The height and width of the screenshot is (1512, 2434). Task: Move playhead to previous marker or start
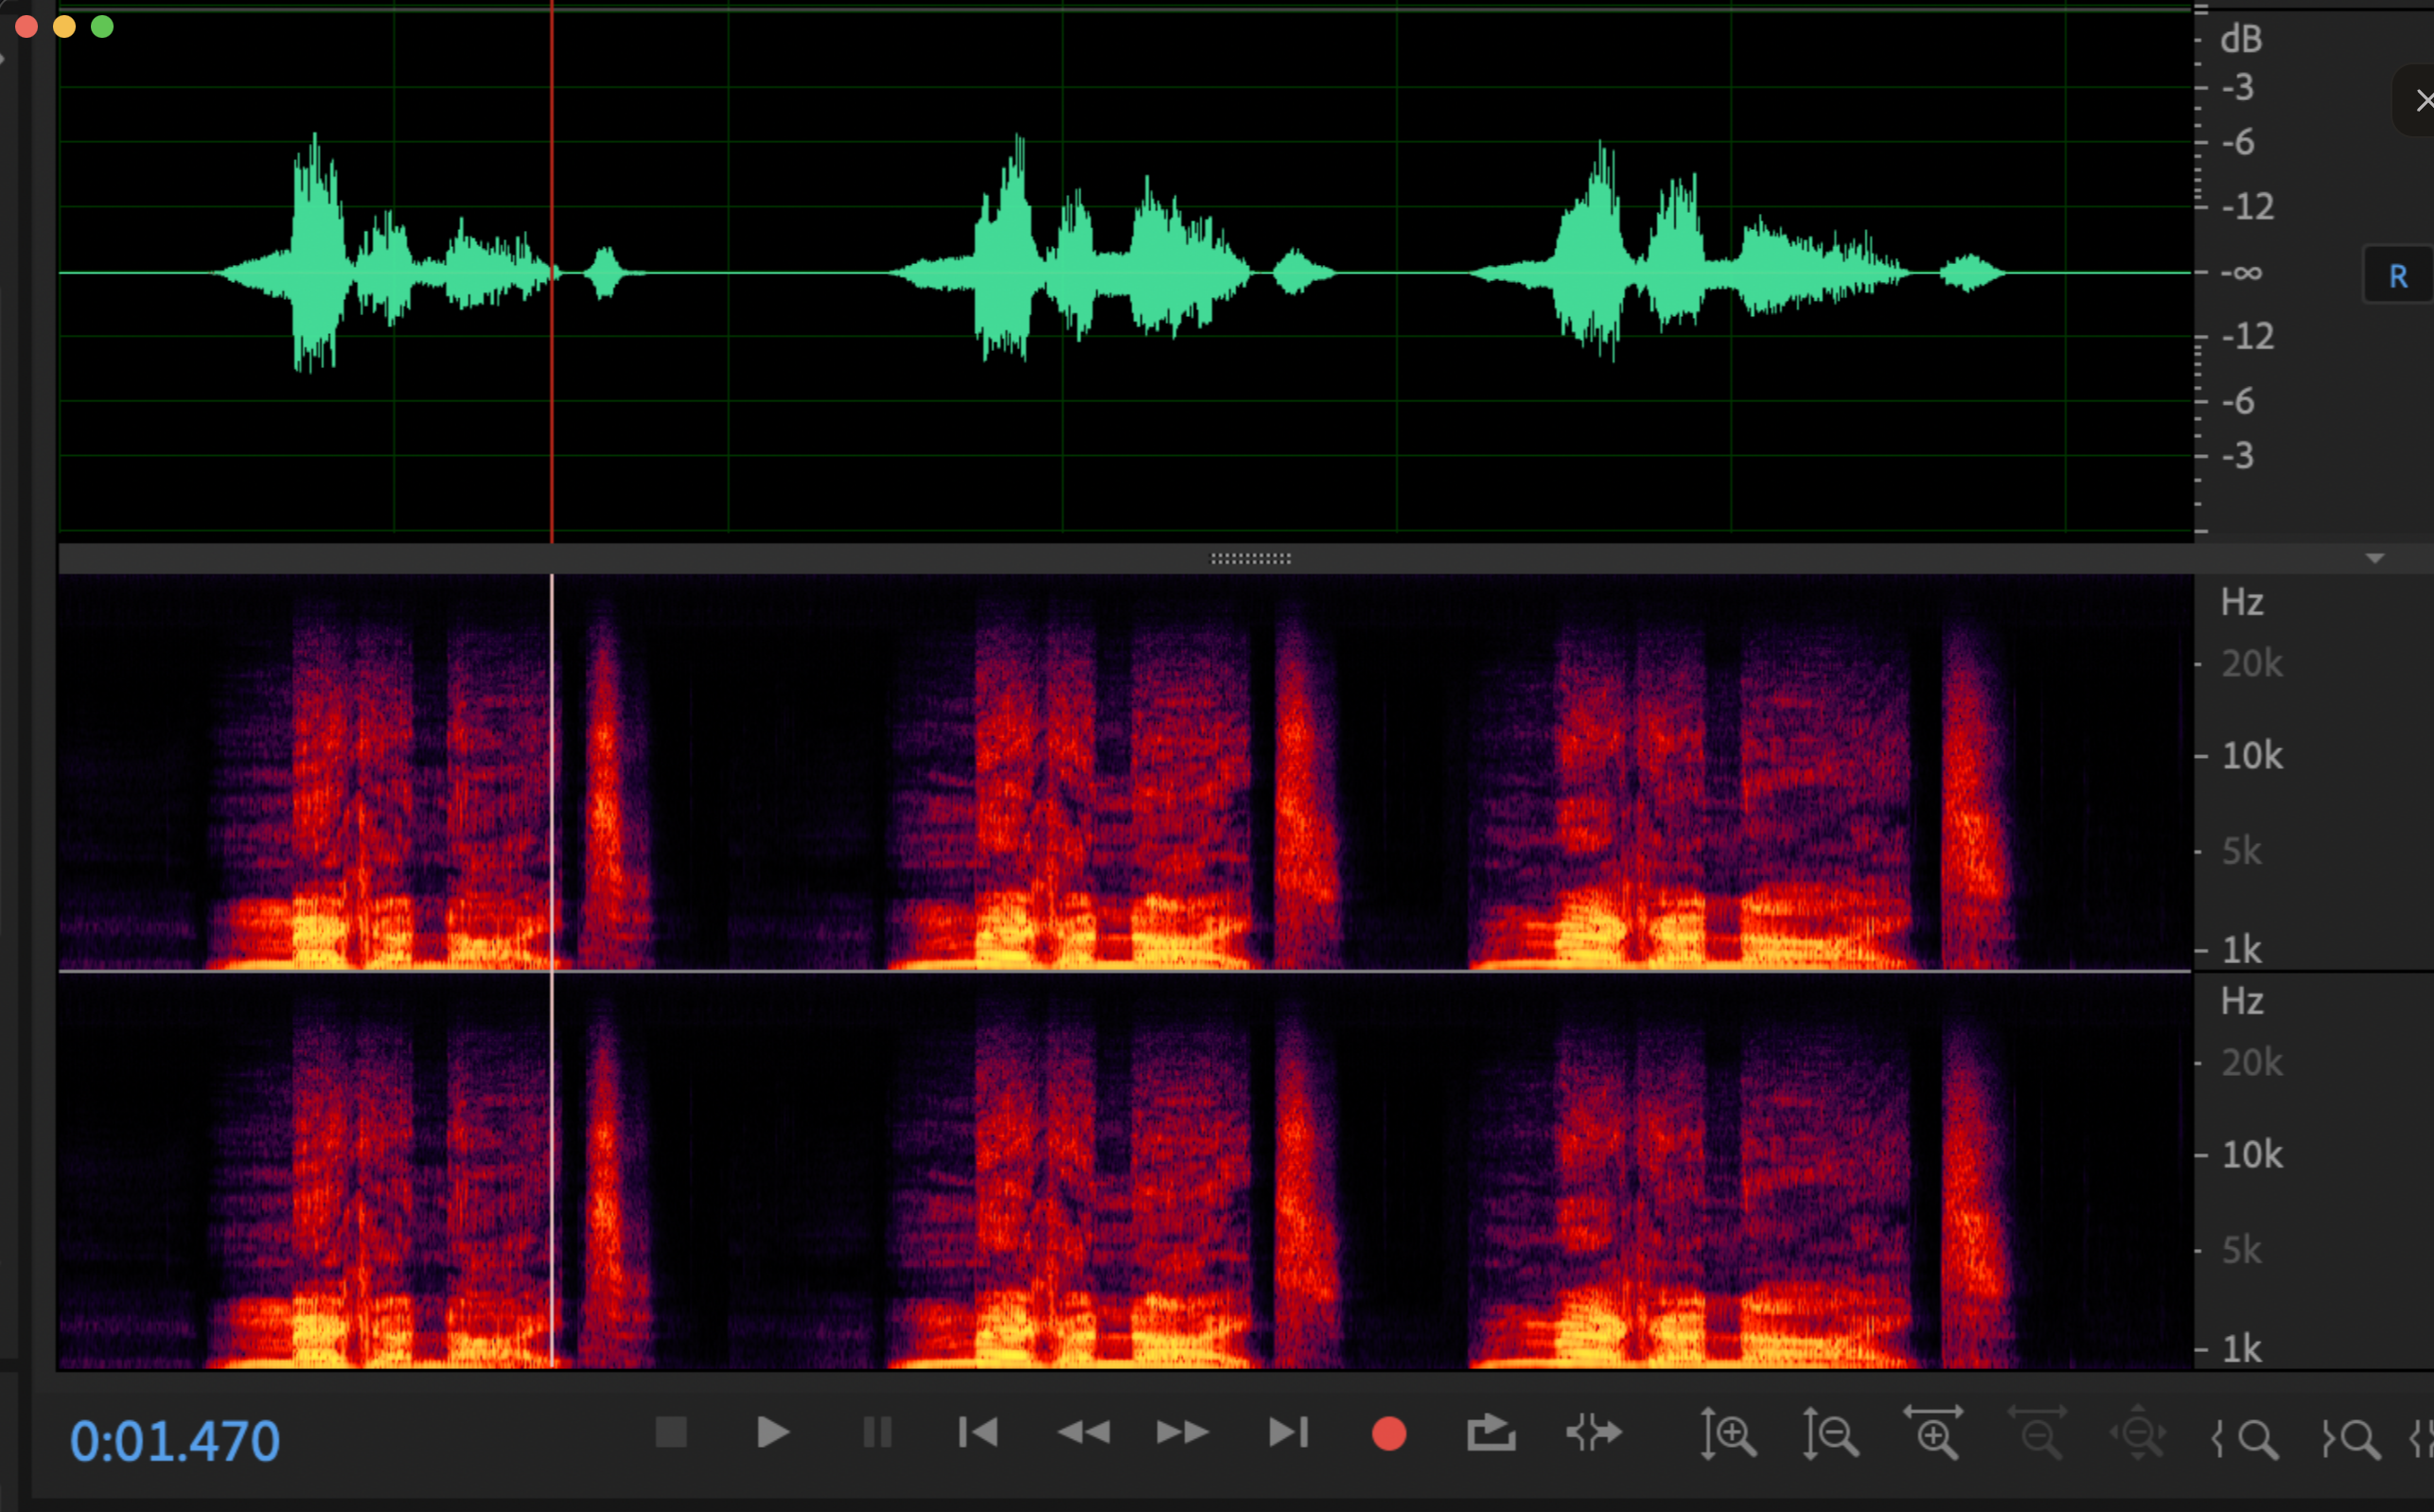pos(978,1432)
